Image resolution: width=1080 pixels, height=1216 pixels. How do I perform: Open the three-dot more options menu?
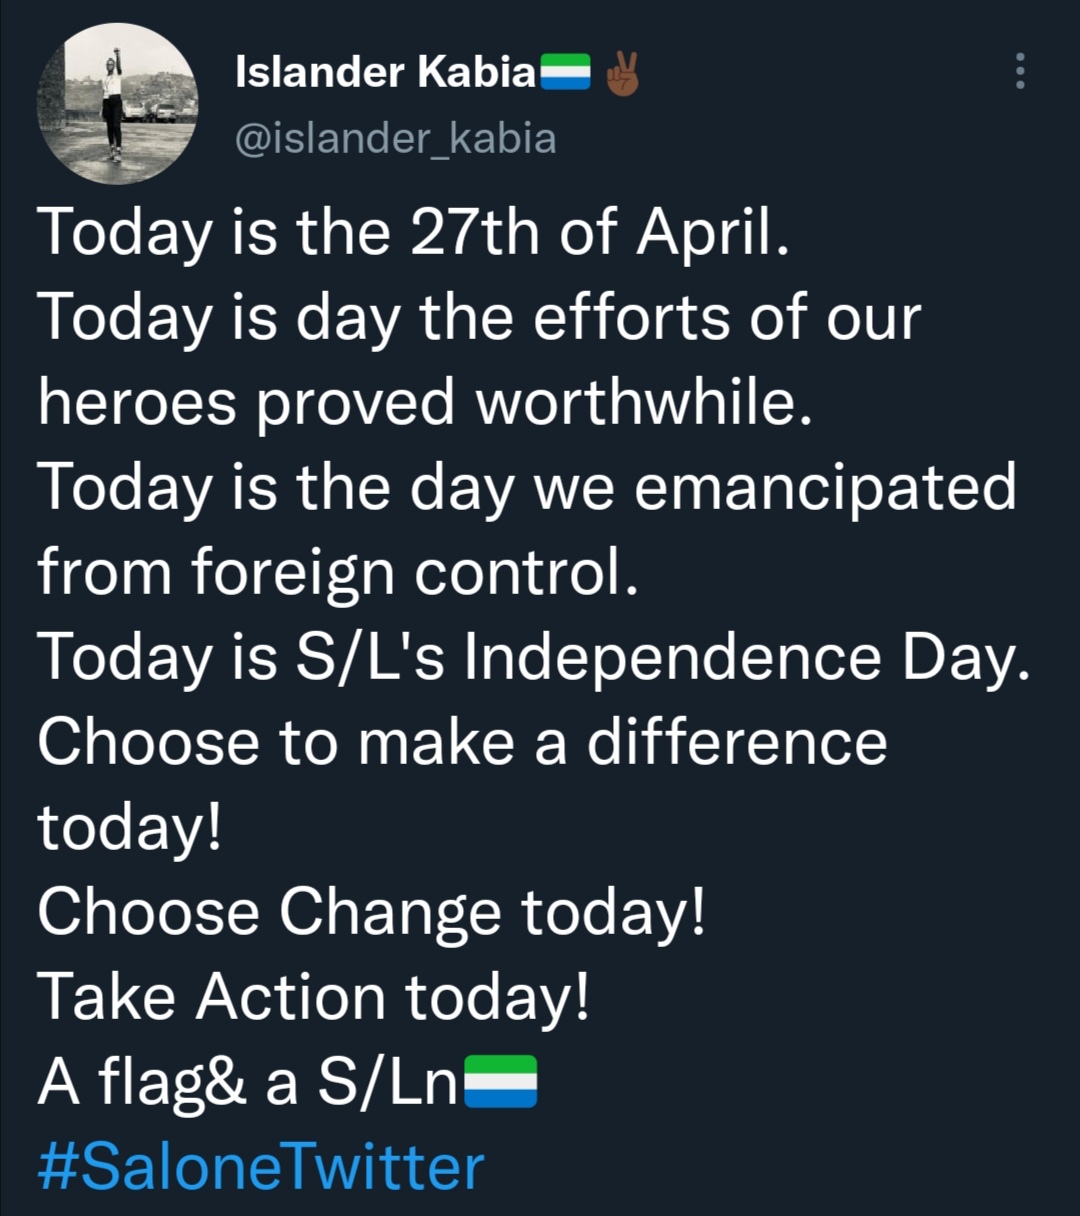click(x=1019, y=72)
